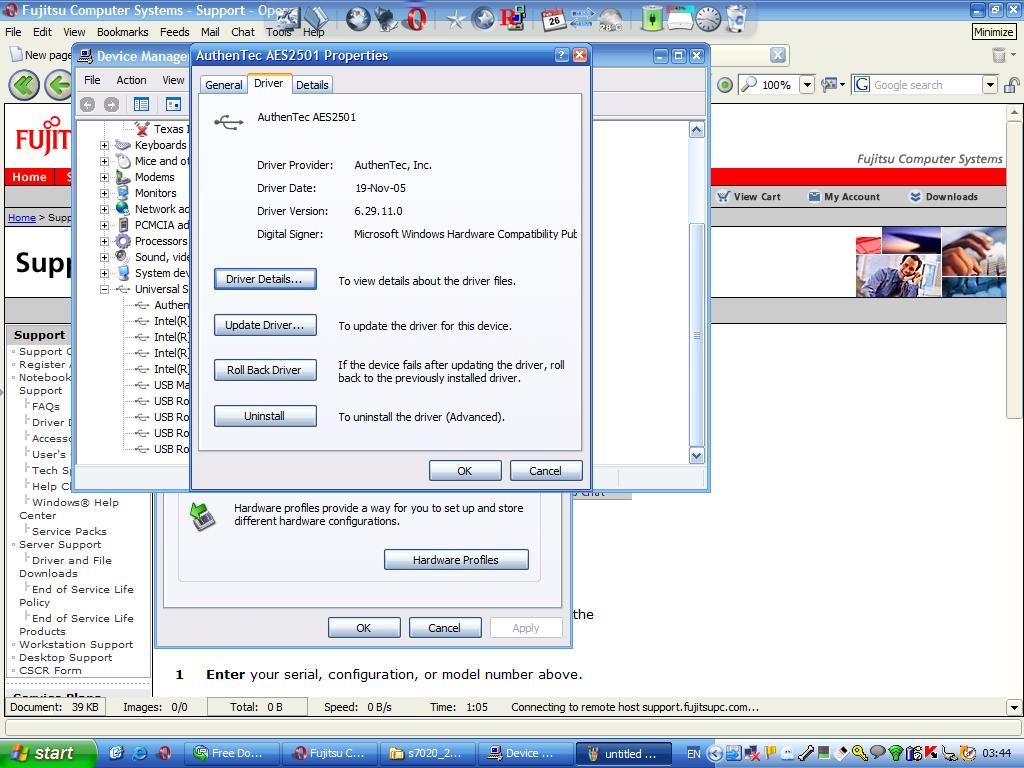Expand the Processors node
This screenshot has height=768, width=1024.
(x=104, y=241)
